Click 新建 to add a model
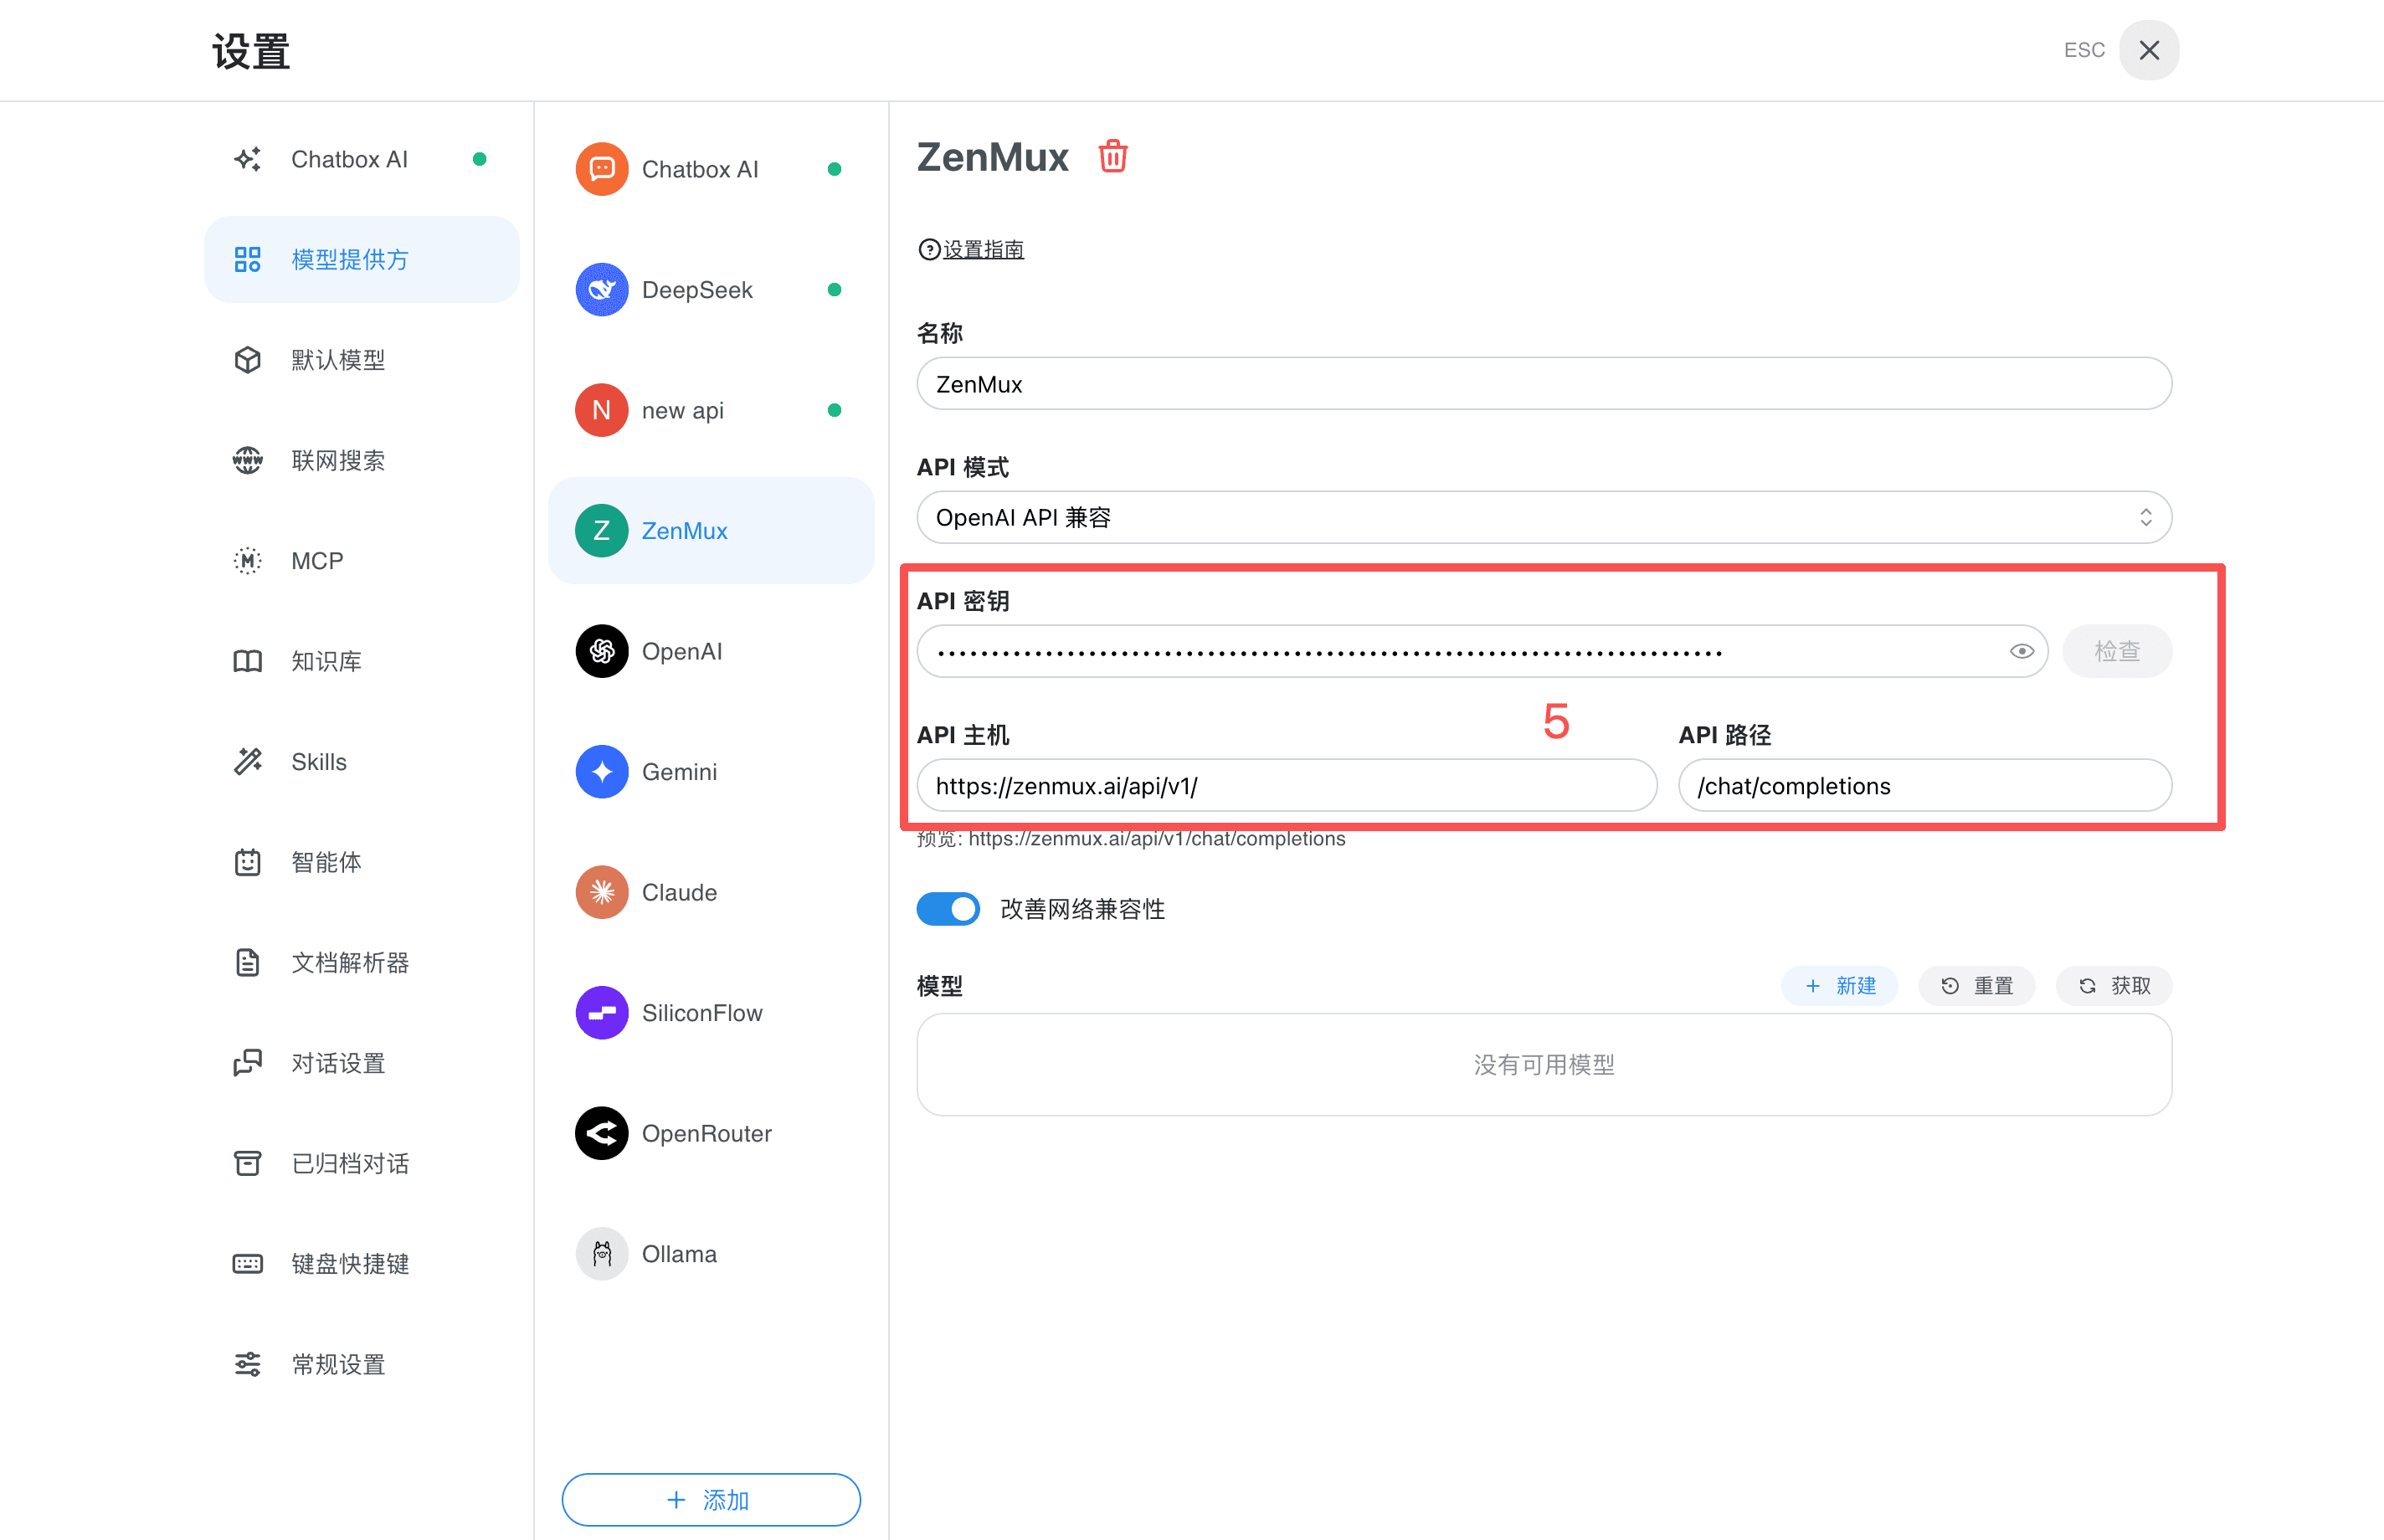The height and width of the screenshot is (1540, 2384). click(1840, 986)
